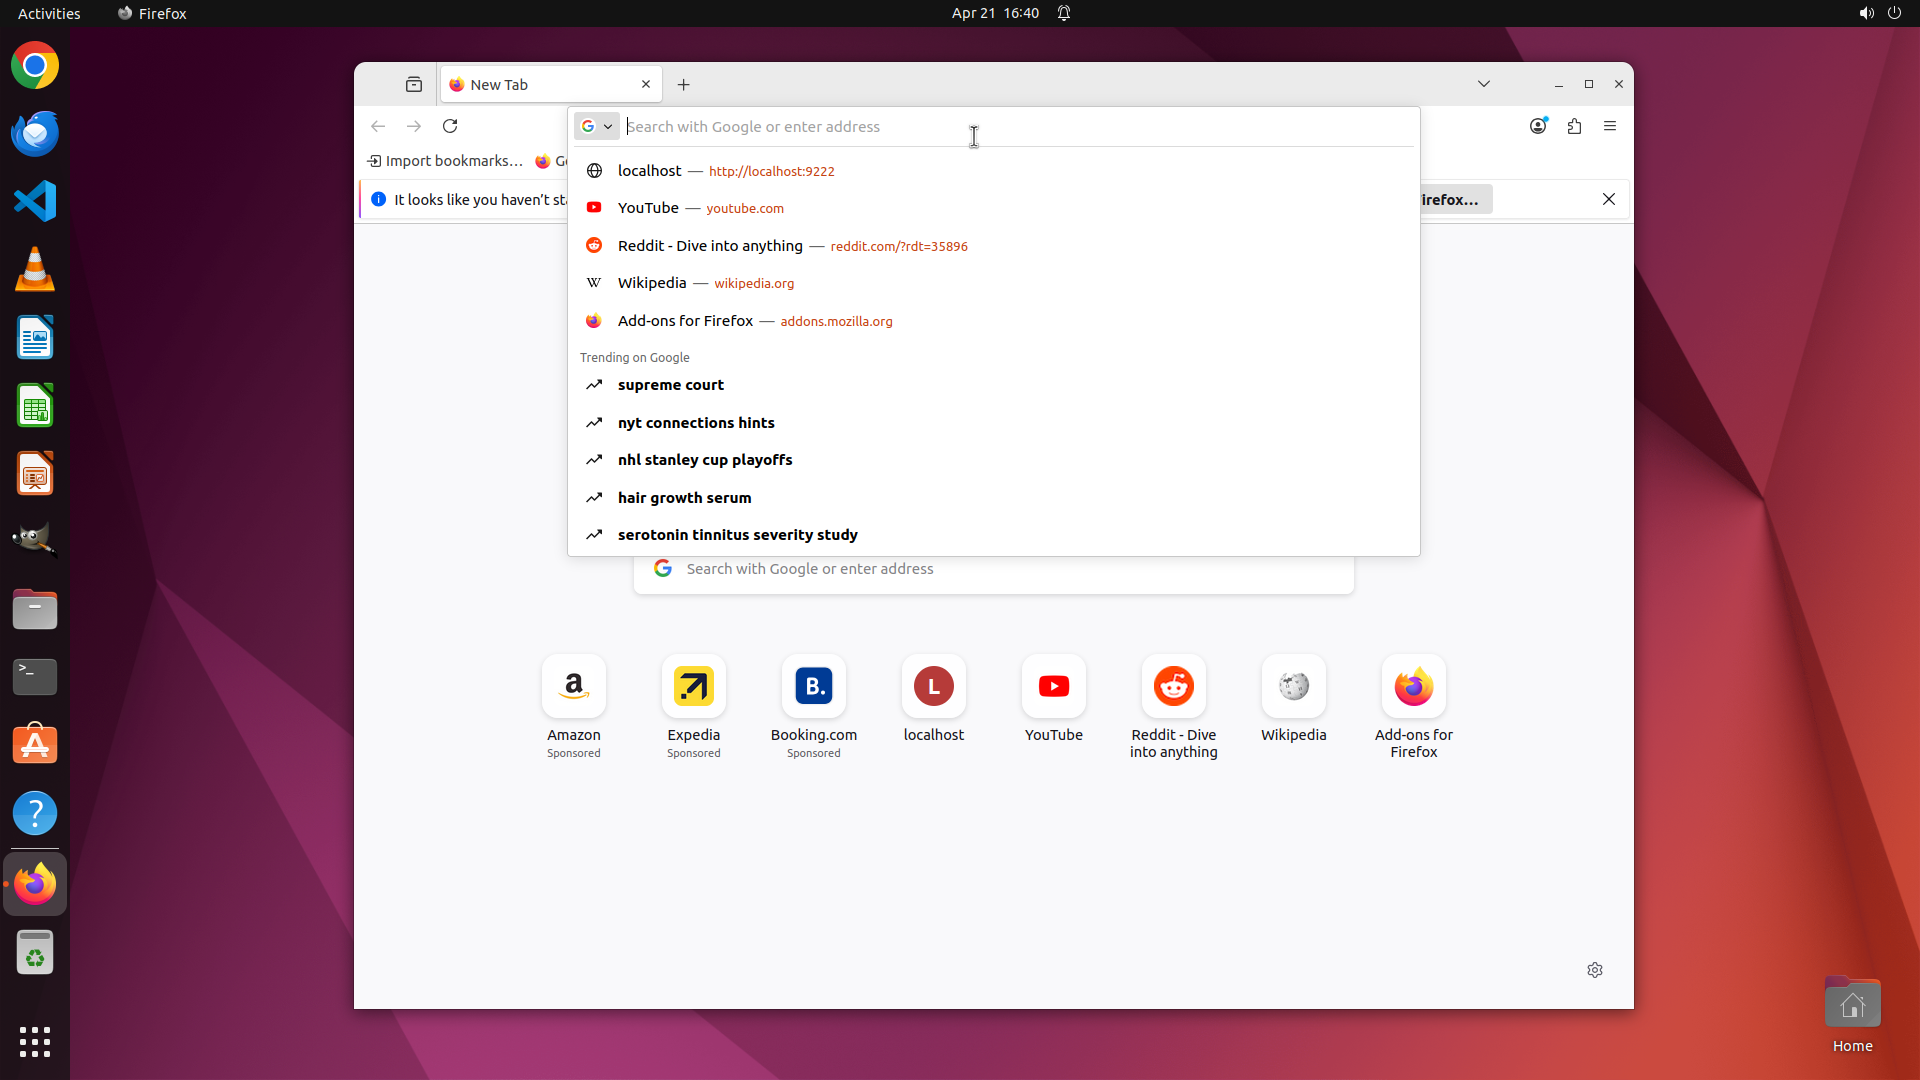Open the Booking.com shortcut tile
Image resolution: width=1920 pixels, height=1080 pixels.
(x=814, y=687)
